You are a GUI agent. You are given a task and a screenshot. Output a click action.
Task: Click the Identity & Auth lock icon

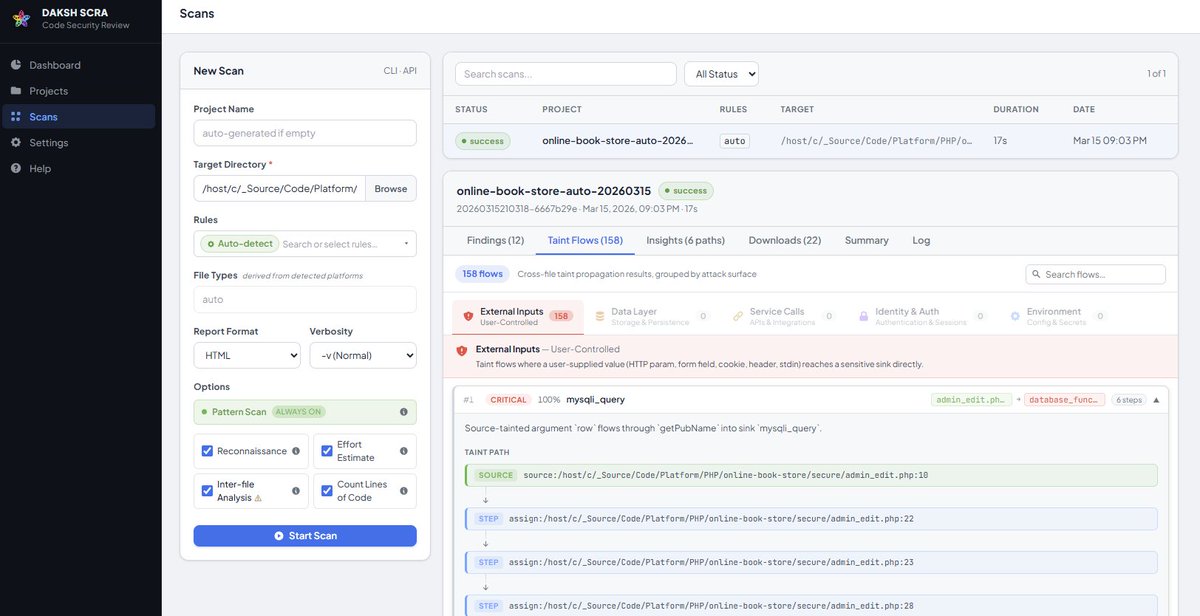tap(864, 316)
